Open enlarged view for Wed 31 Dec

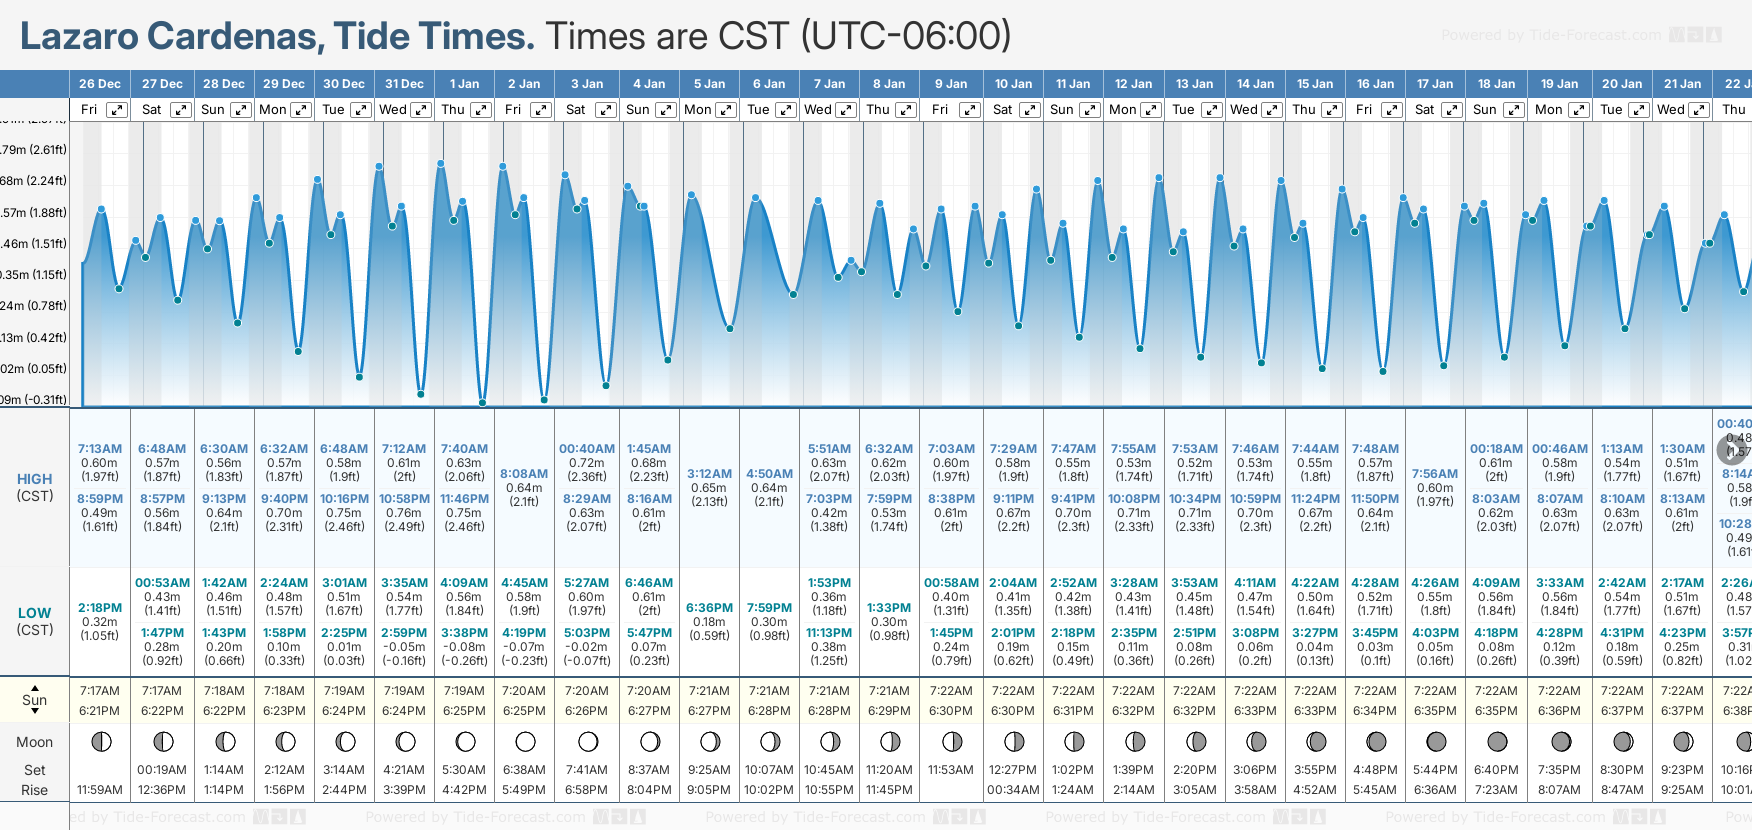[421, 110]
